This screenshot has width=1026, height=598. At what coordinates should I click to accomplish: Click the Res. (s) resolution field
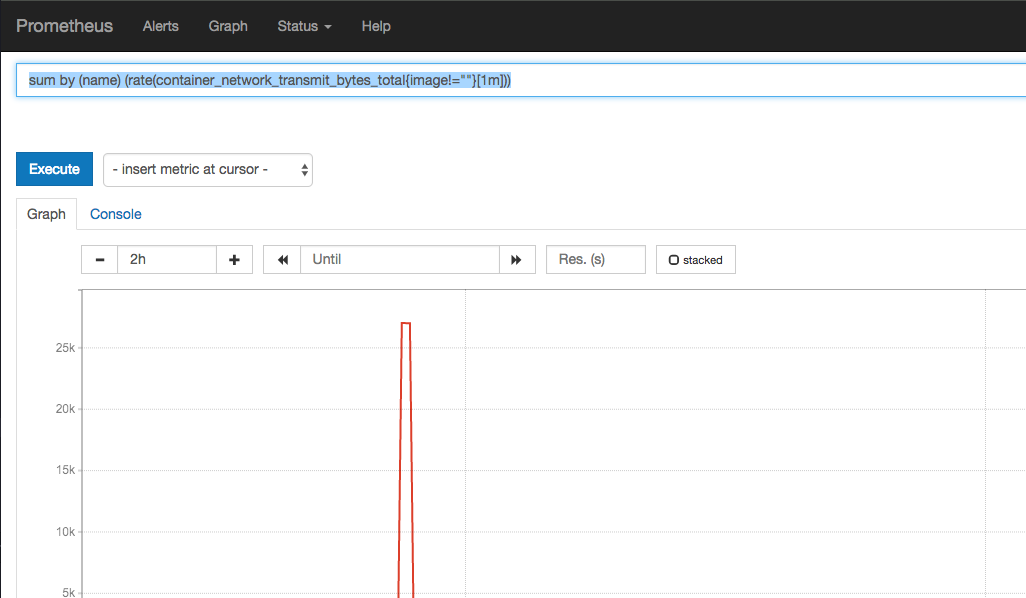[x=595, y=260]
